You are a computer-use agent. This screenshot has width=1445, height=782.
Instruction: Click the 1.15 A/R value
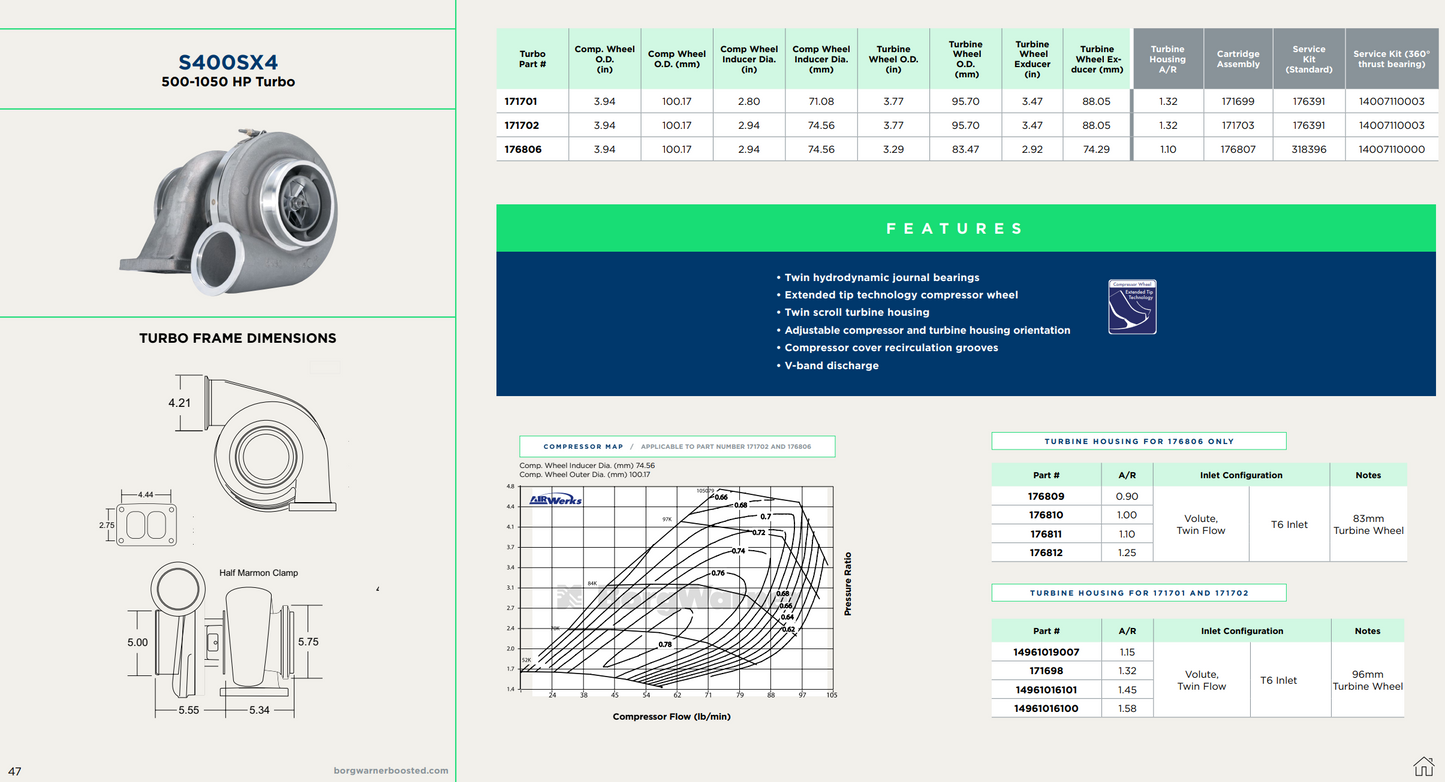(1127, 652)
